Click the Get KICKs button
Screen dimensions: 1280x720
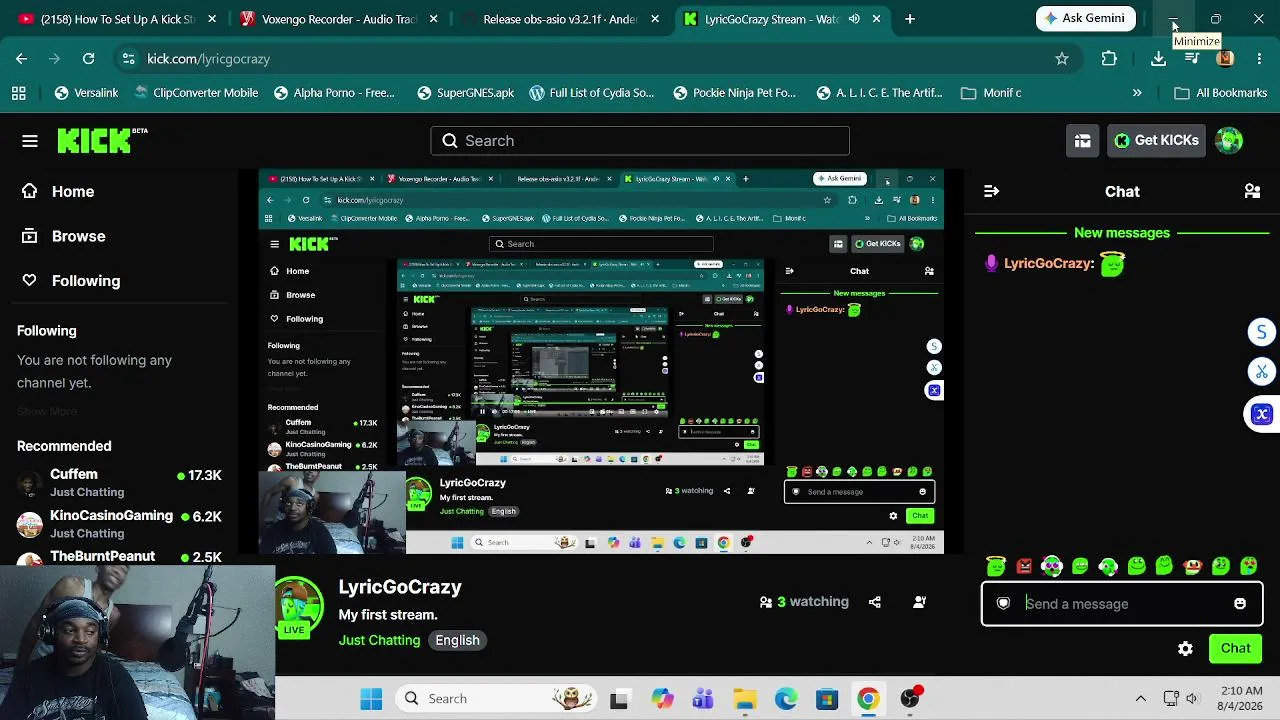(x=1155, y=141)
